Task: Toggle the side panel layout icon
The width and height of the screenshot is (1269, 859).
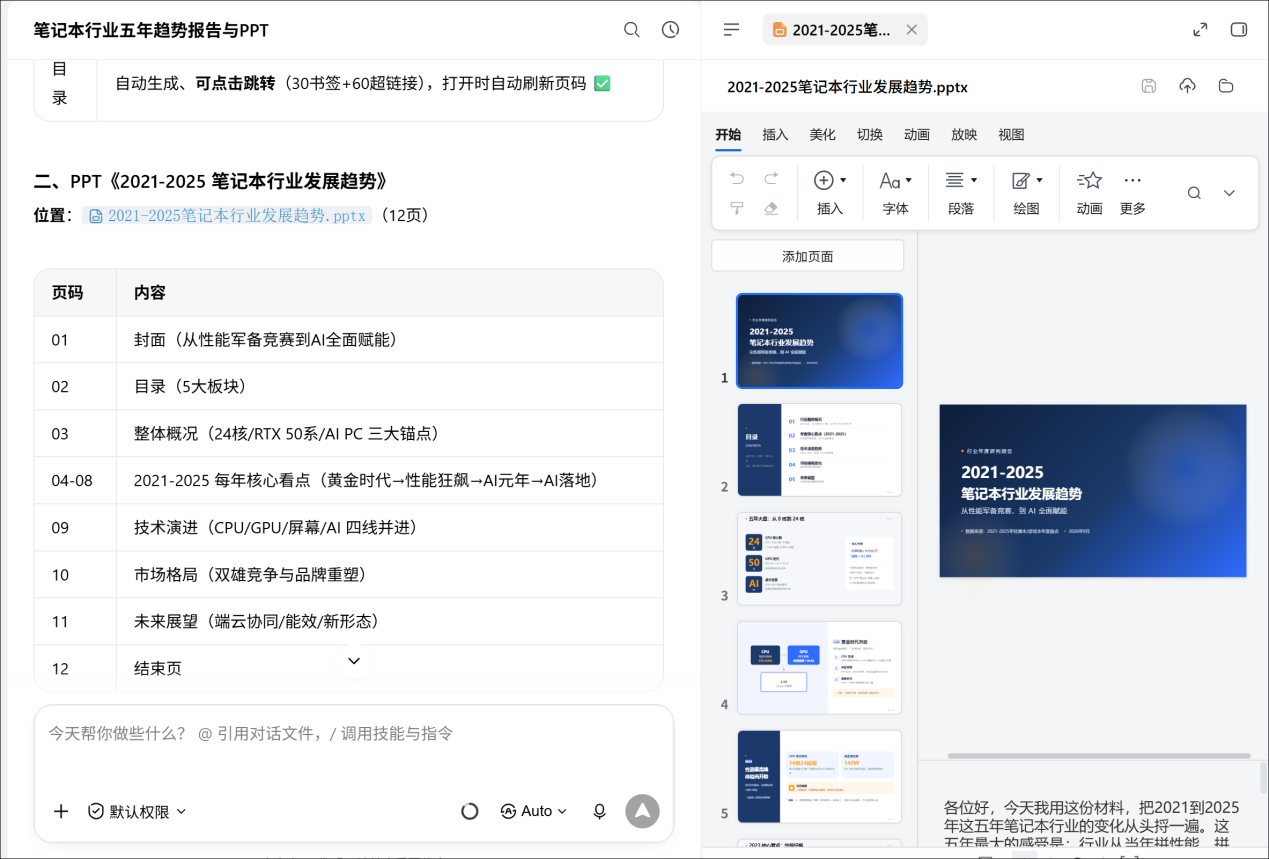Action: [1239, 30]
